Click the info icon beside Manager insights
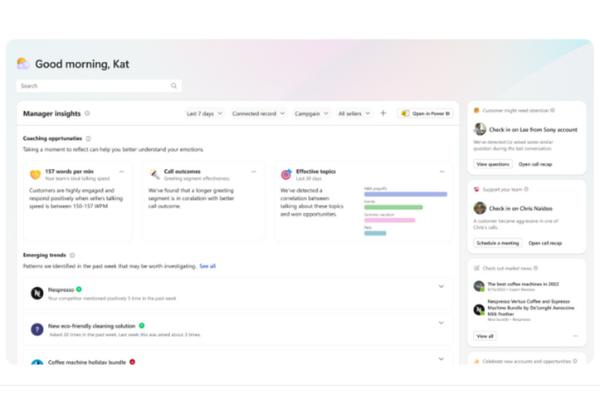Image resolution: width=600 pixels, height=420 pixels. coord(87,113)
